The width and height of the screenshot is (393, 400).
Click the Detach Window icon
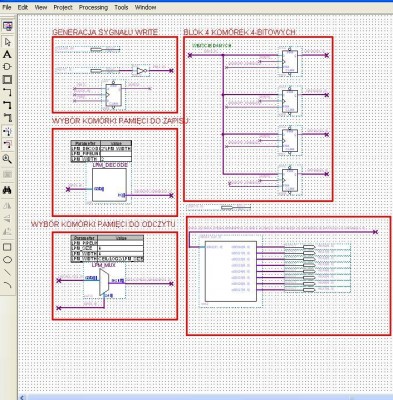[x=7, y=26]
